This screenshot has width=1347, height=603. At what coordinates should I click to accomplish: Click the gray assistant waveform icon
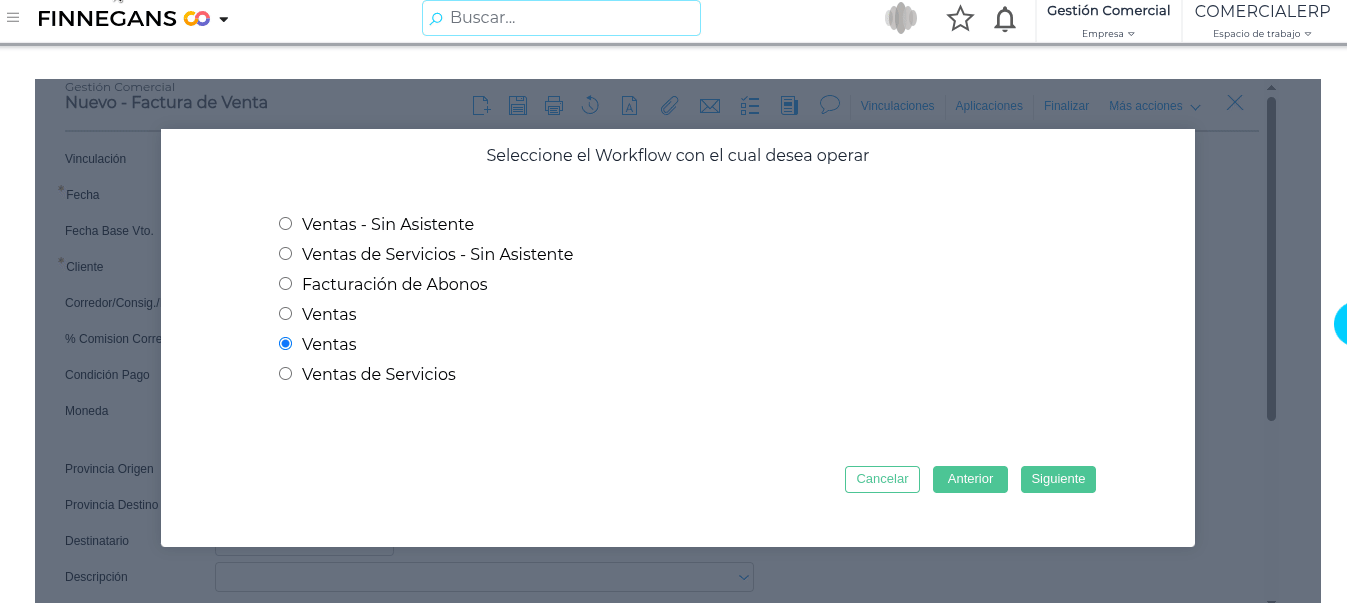tap(901, 18)
